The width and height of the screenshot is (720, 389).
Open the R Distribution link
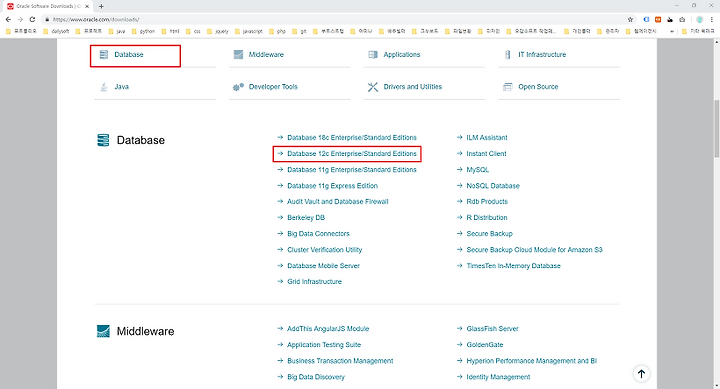[x=487, y=217]
